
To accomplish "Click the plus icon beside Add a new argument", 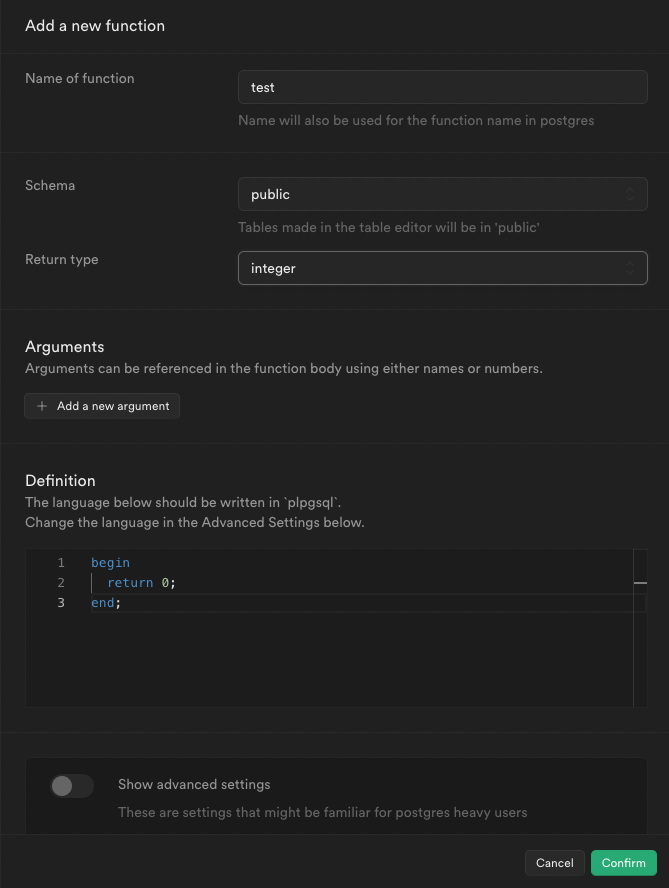I will click(x=40, y=406).
